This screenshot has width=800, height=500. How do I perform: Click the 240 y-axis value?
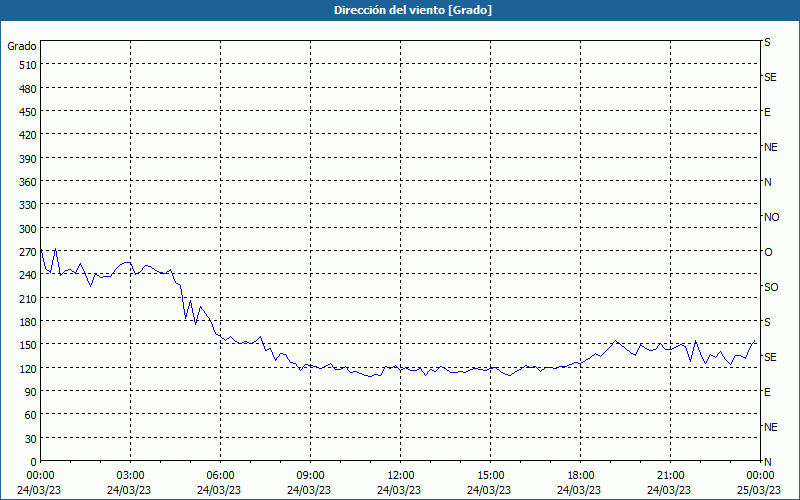pyautogui.click(x=28, y=275)
